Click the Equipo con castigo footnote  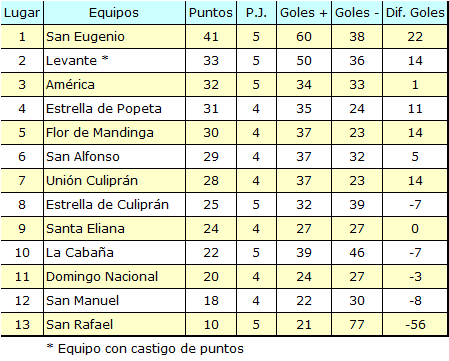coord(145,349)
